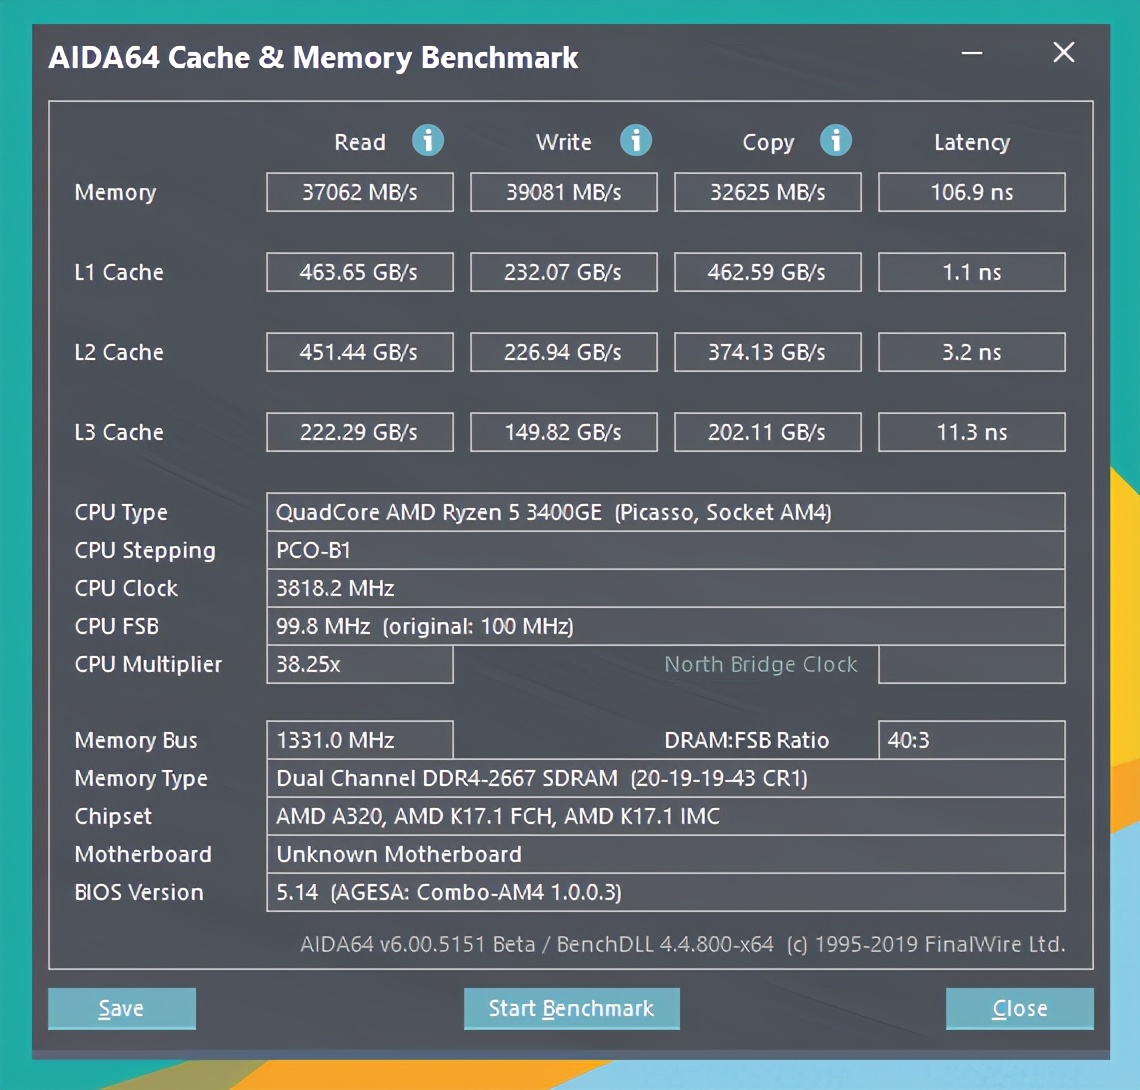Select the Memory Latency value field
1140x1090 pixels.
[971, 192]
